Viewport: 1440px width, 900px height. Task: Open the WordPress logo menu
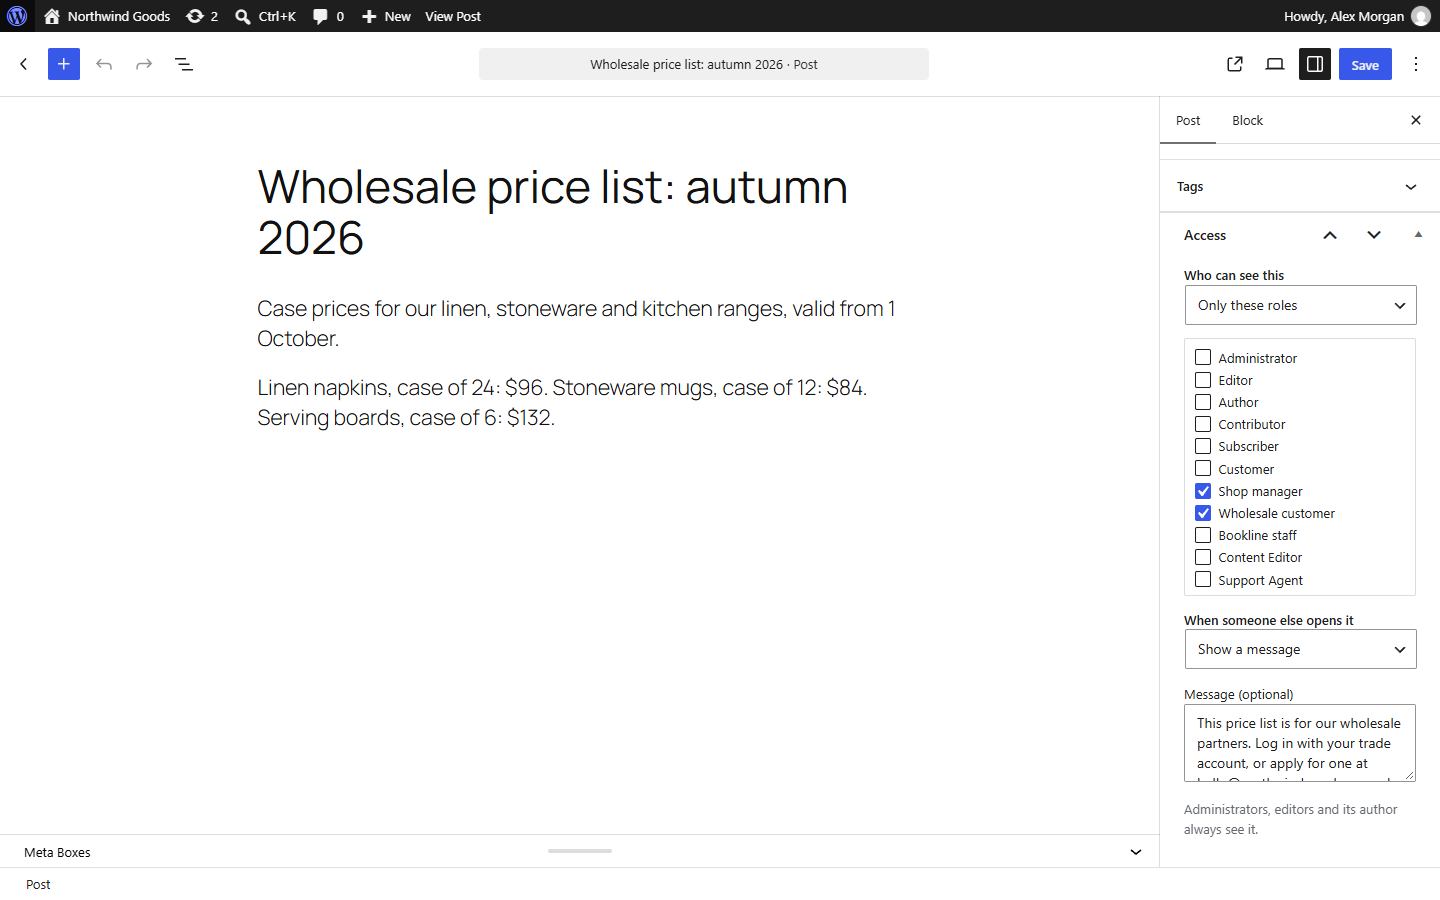point(17,16)
